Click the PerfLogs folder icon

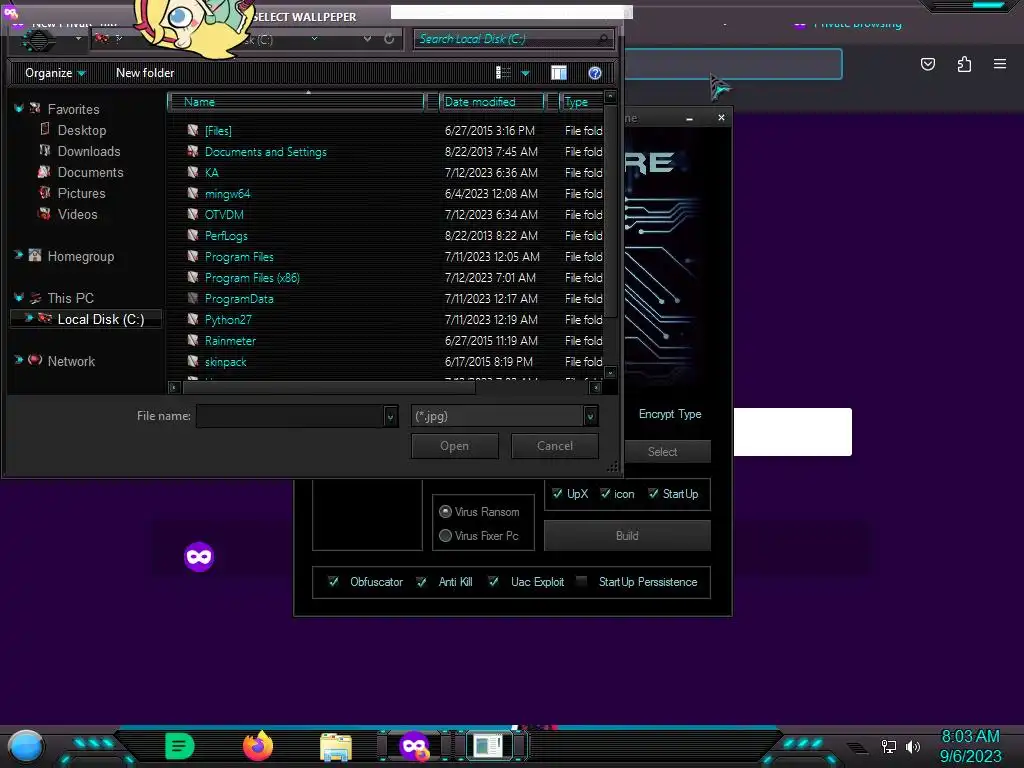coord(193,235)
